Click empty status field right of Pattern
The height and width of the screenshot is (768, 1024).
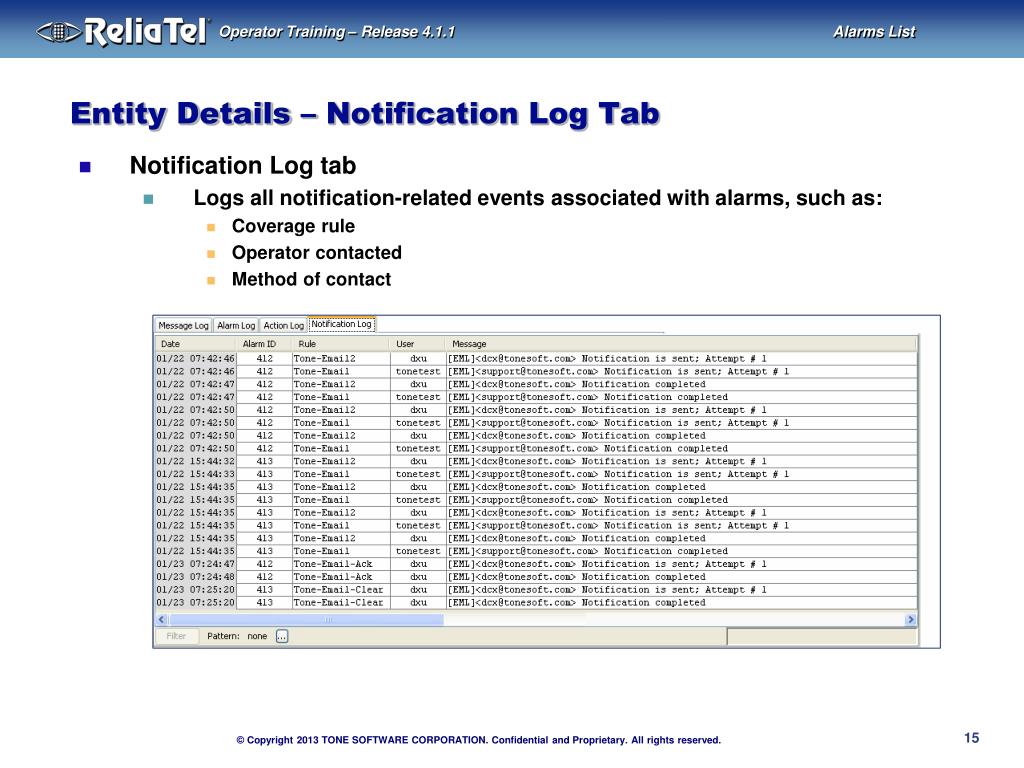point(822,636)
